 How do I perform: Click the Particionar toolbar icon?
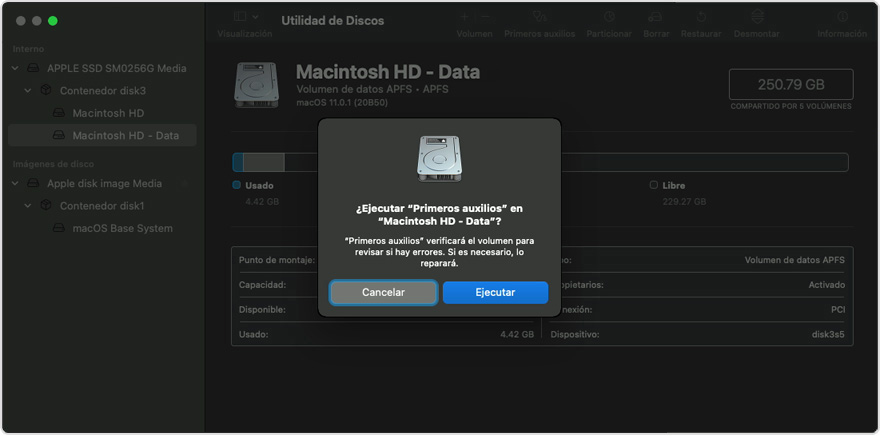click(x=609, y=17)
